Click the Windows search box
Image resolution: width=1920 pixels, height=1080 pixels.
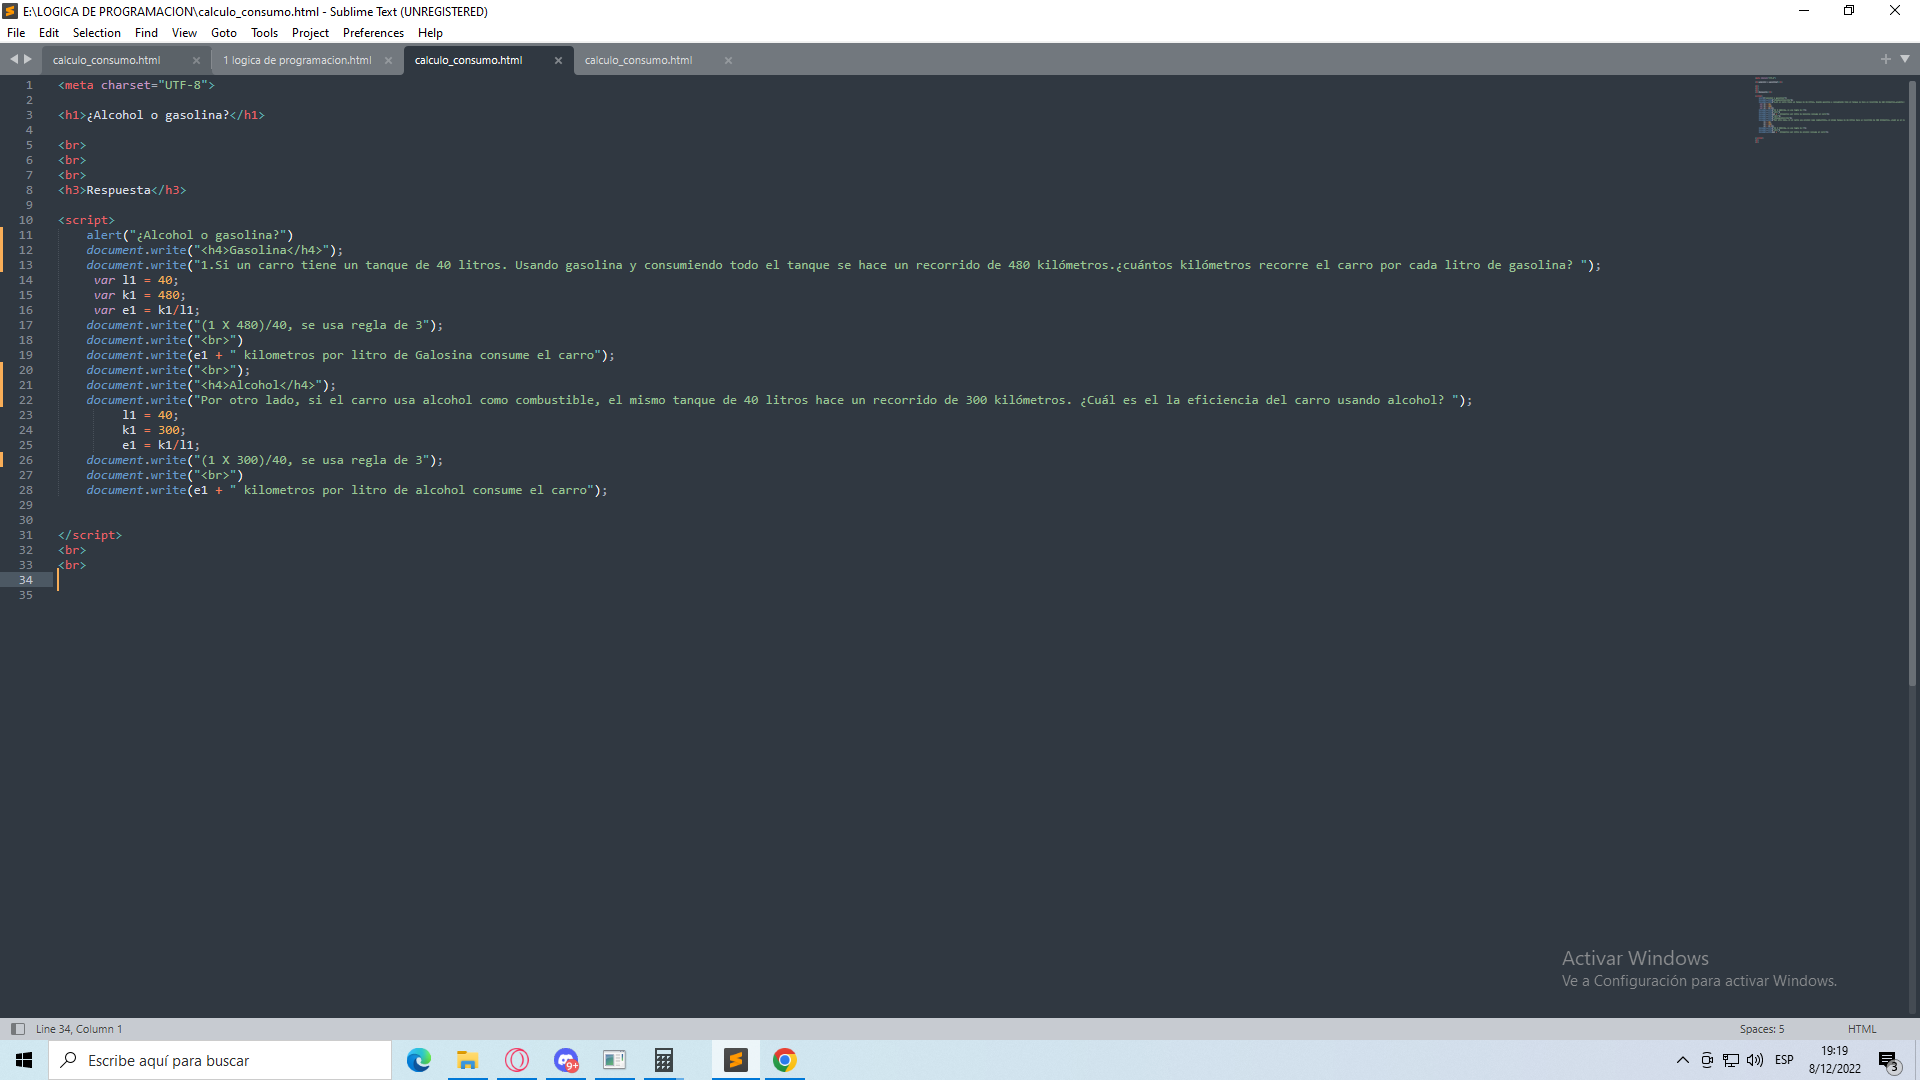click(220, 1060)
